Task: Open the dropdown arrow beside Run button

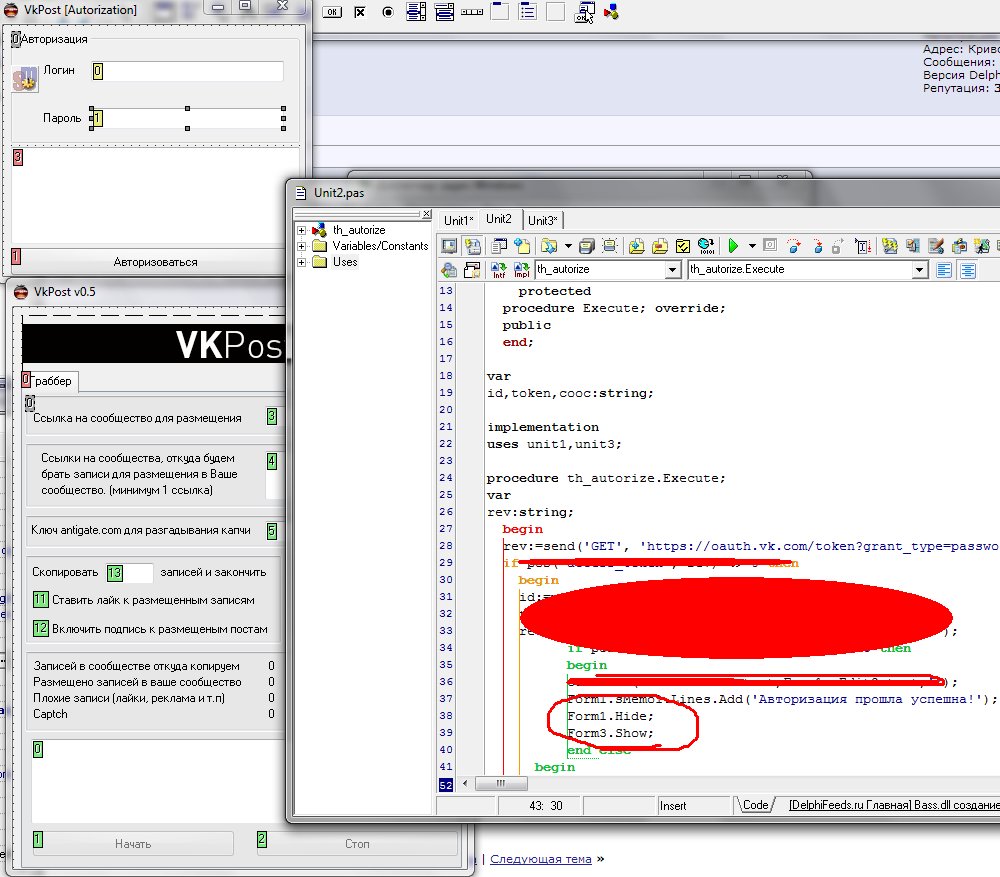Action: coord(752,246)
